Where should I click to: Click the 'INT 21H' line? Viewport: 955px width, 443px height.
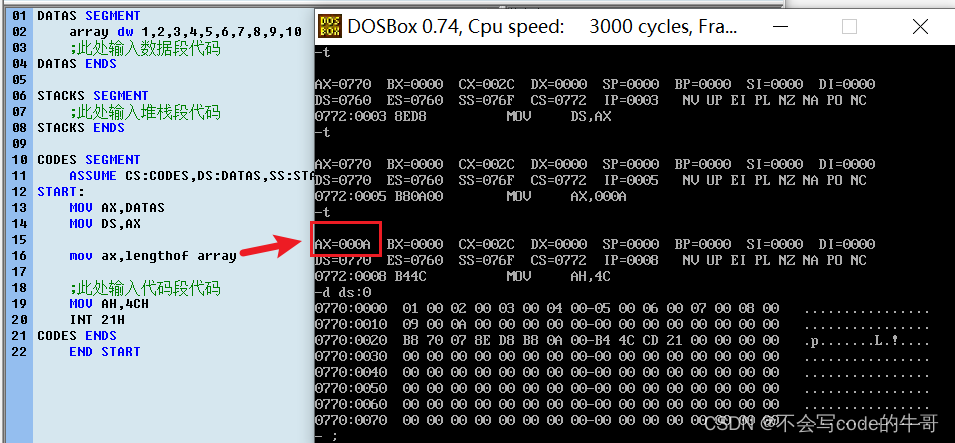pyautogui.click(x=97, y=319)
